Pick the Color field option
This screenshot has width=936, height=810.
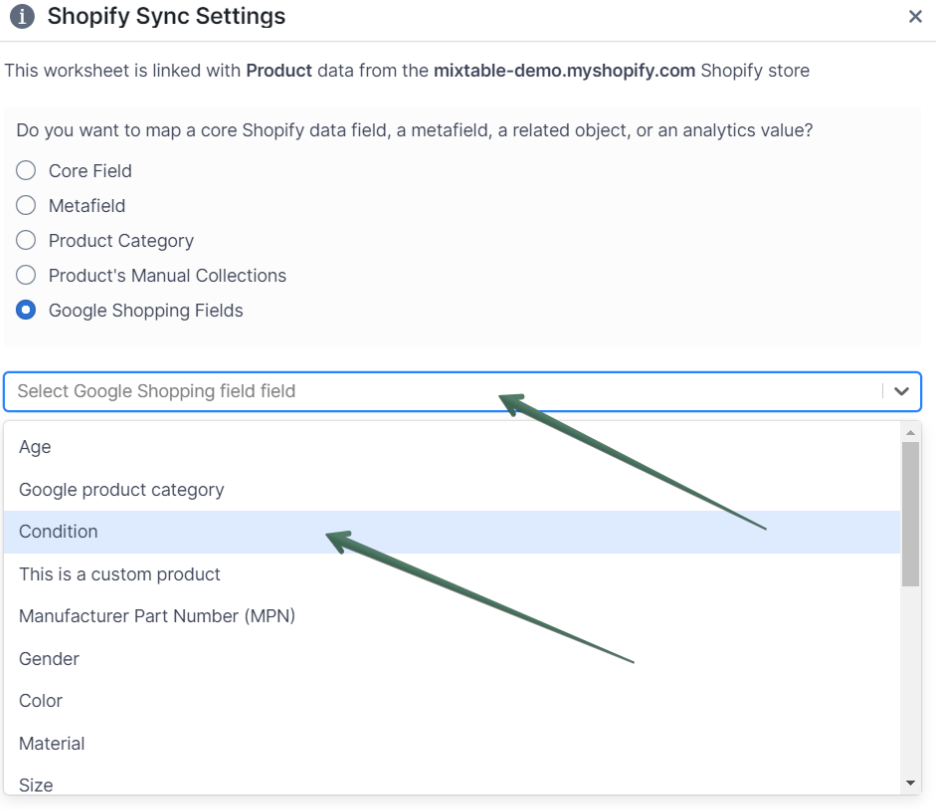(41, 701)
